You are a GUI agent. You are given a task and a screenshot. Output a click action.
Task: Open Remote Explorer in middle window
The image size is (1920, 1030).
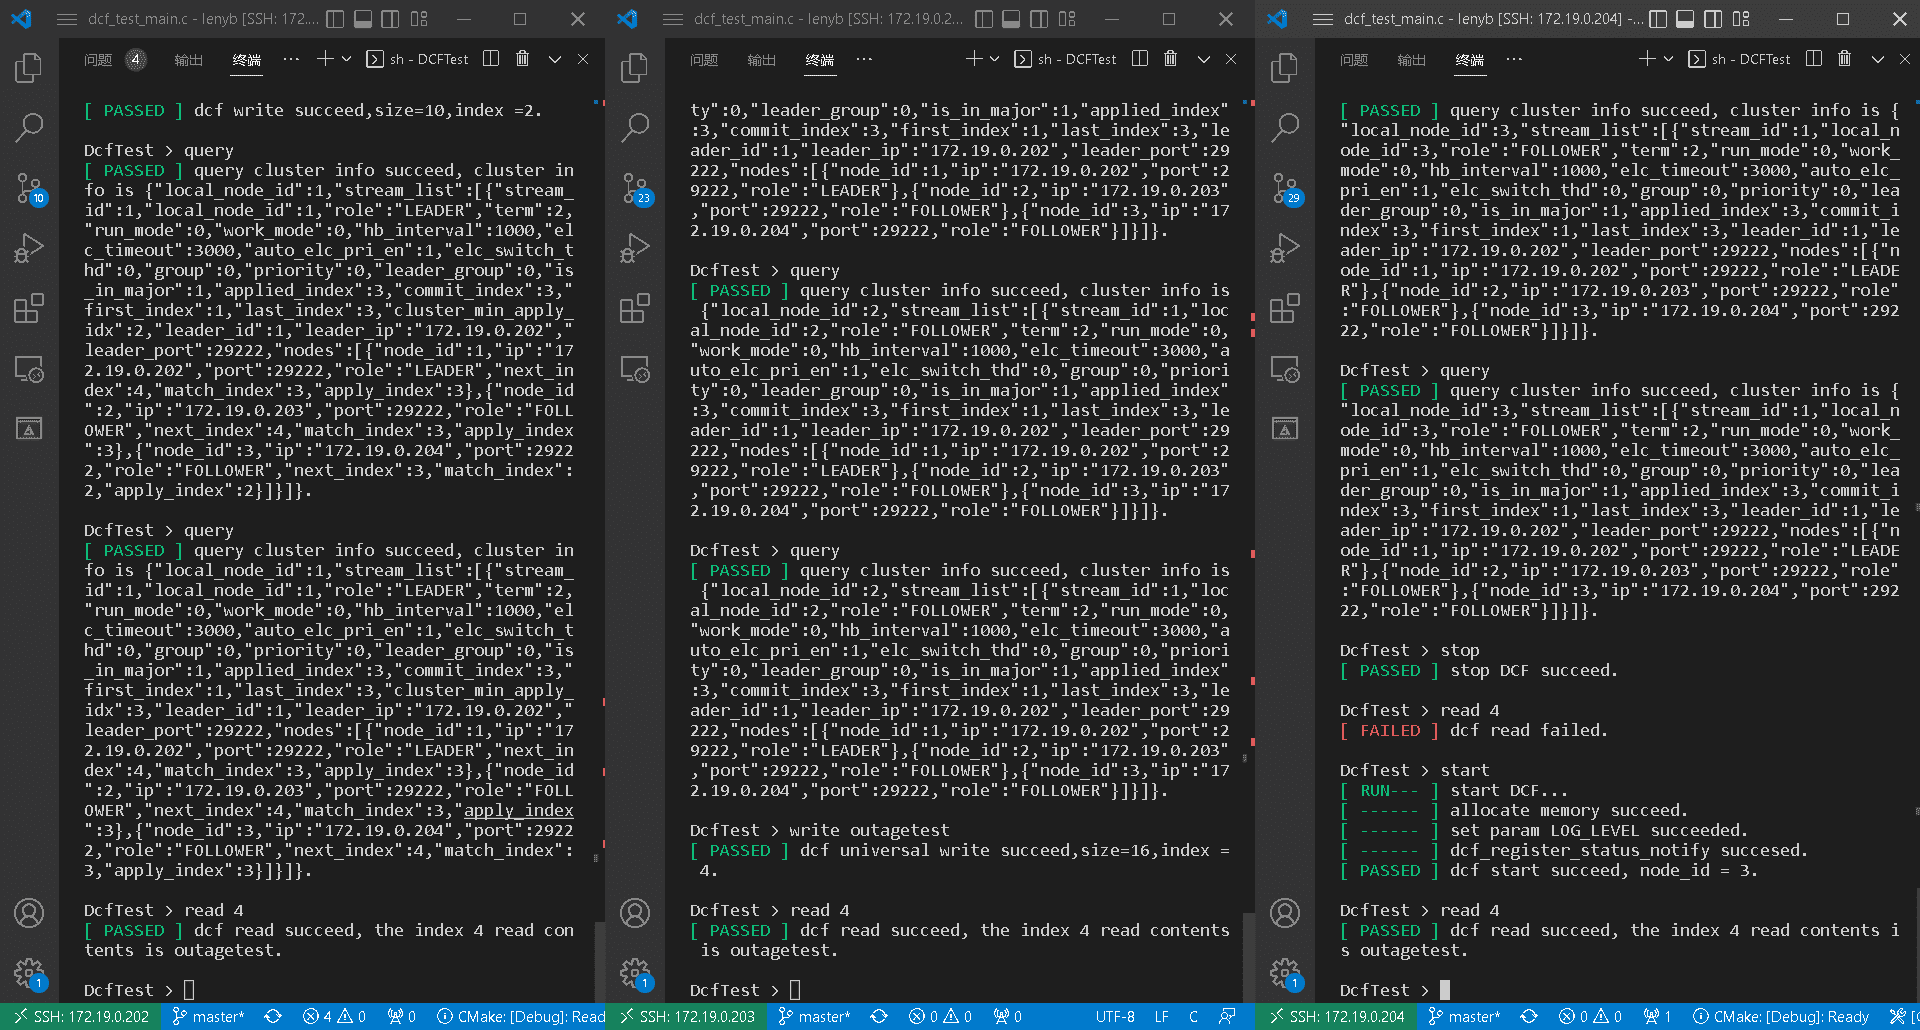(635, 369)
